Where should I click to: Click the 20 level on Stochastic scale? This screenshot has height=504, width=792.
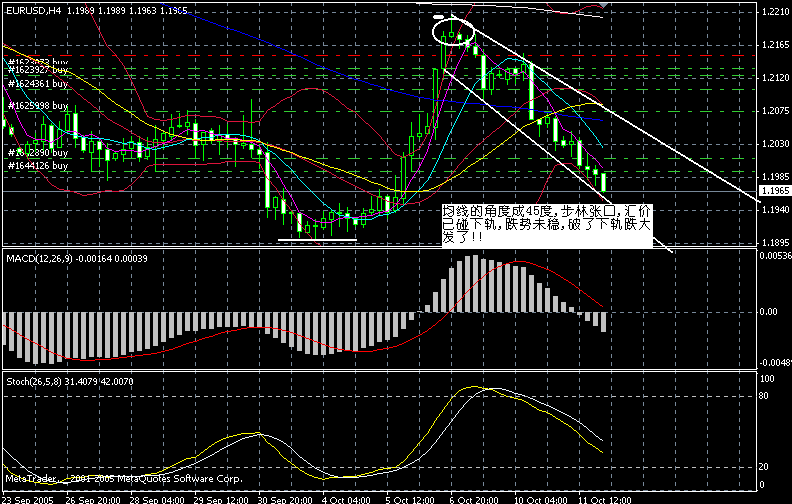coord(764,467)
